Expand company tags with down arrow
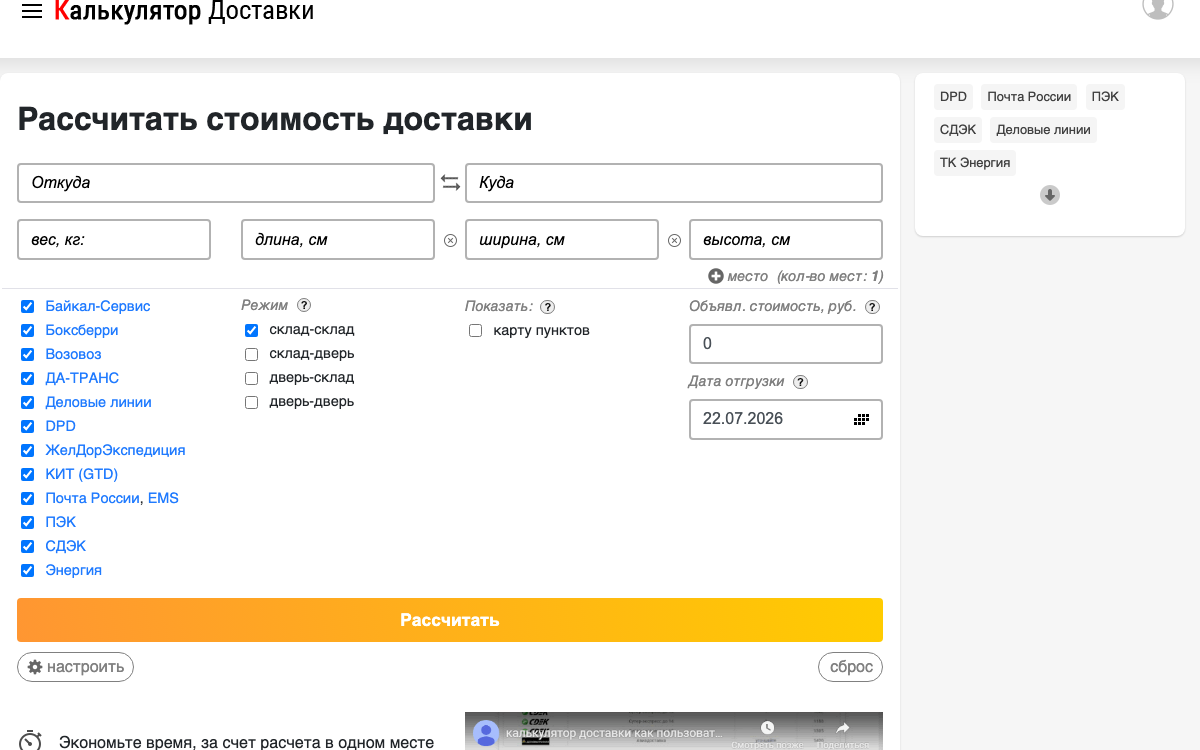1200x750 pixels. coord(1050,195)
